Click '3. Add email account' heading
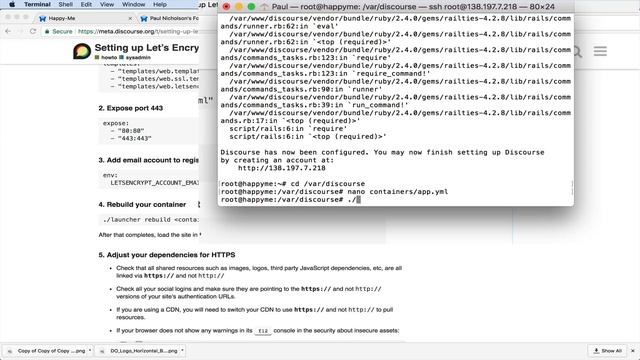Screen dimensions: 640x360 pos(149,160)
